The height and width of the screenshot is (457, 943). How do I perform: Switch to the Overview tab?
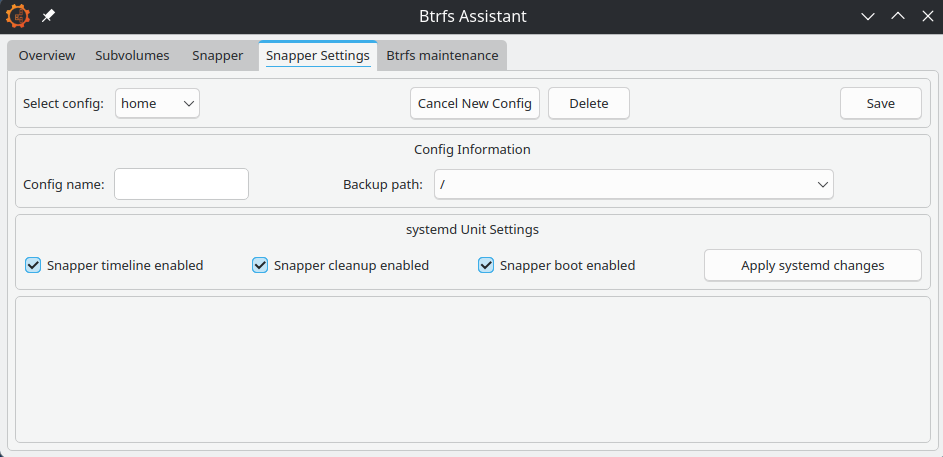(47, 56)
